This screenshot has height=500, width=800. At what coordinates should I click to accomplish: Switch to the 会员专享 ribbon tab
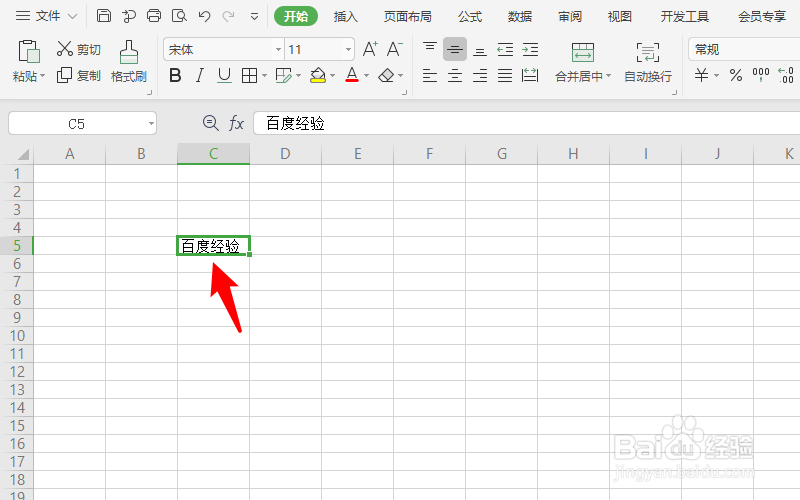(762, 16)
